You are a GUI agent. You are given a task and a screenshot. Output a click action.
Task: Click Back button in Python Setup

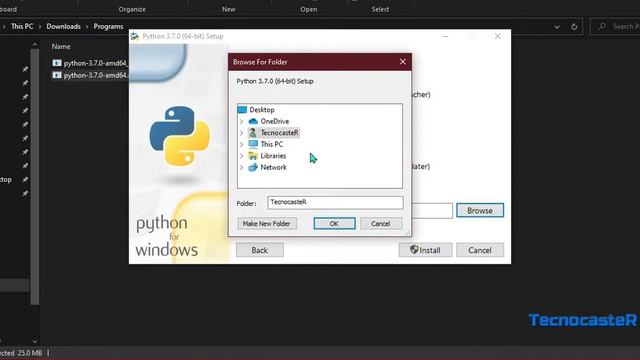[260, 250]
